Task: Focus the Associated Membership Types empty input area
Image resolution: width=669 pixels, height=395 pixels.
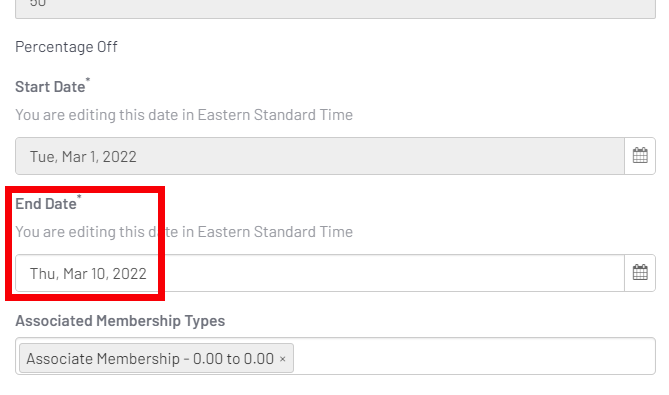Action: (x=474, y=357)
